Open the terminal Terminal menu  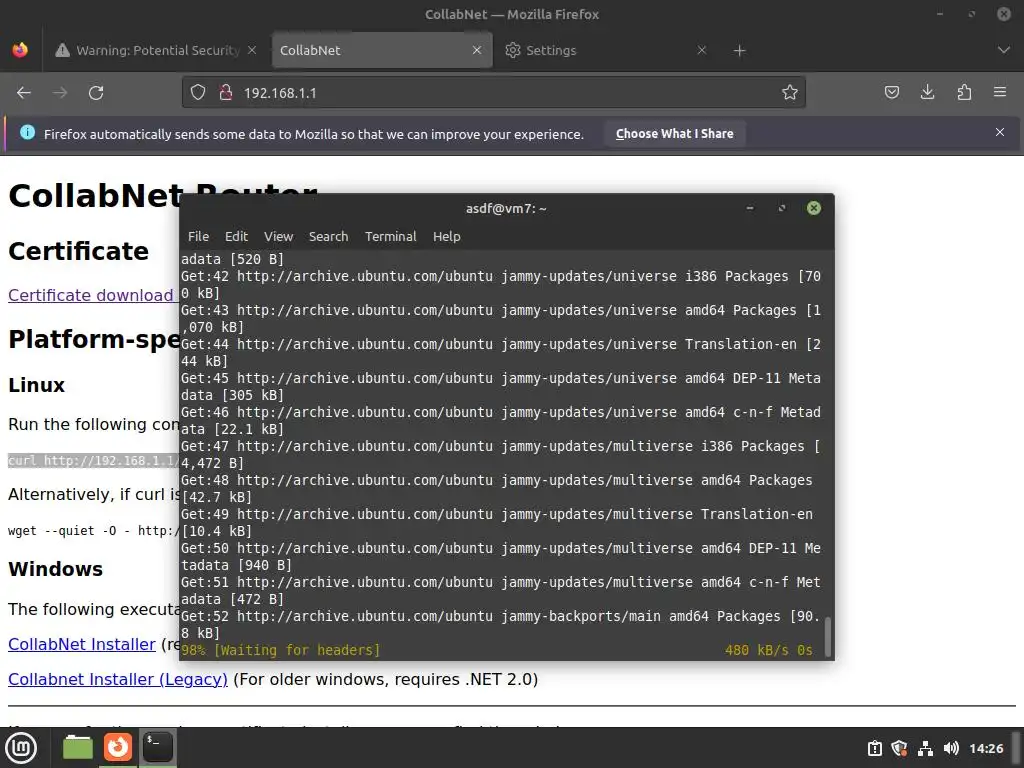391,236
